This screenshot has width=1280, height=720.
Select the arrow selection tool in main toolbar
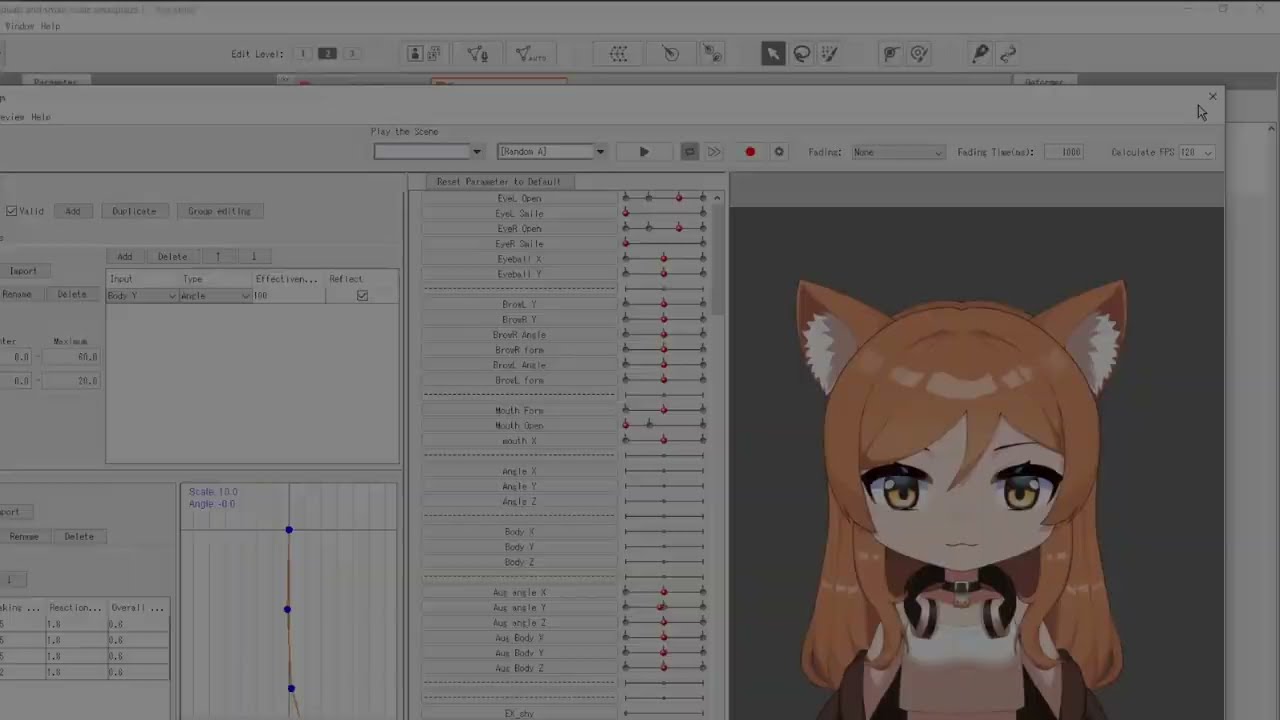click(773, 54)
